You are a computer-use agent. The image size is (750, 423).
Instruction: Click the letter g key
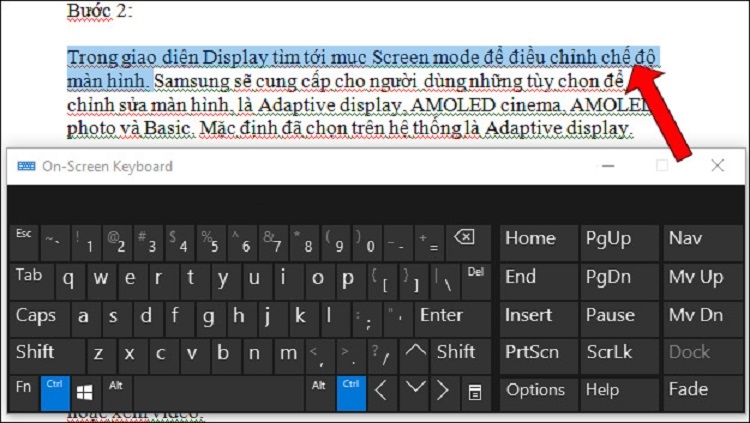click(211, 319)
